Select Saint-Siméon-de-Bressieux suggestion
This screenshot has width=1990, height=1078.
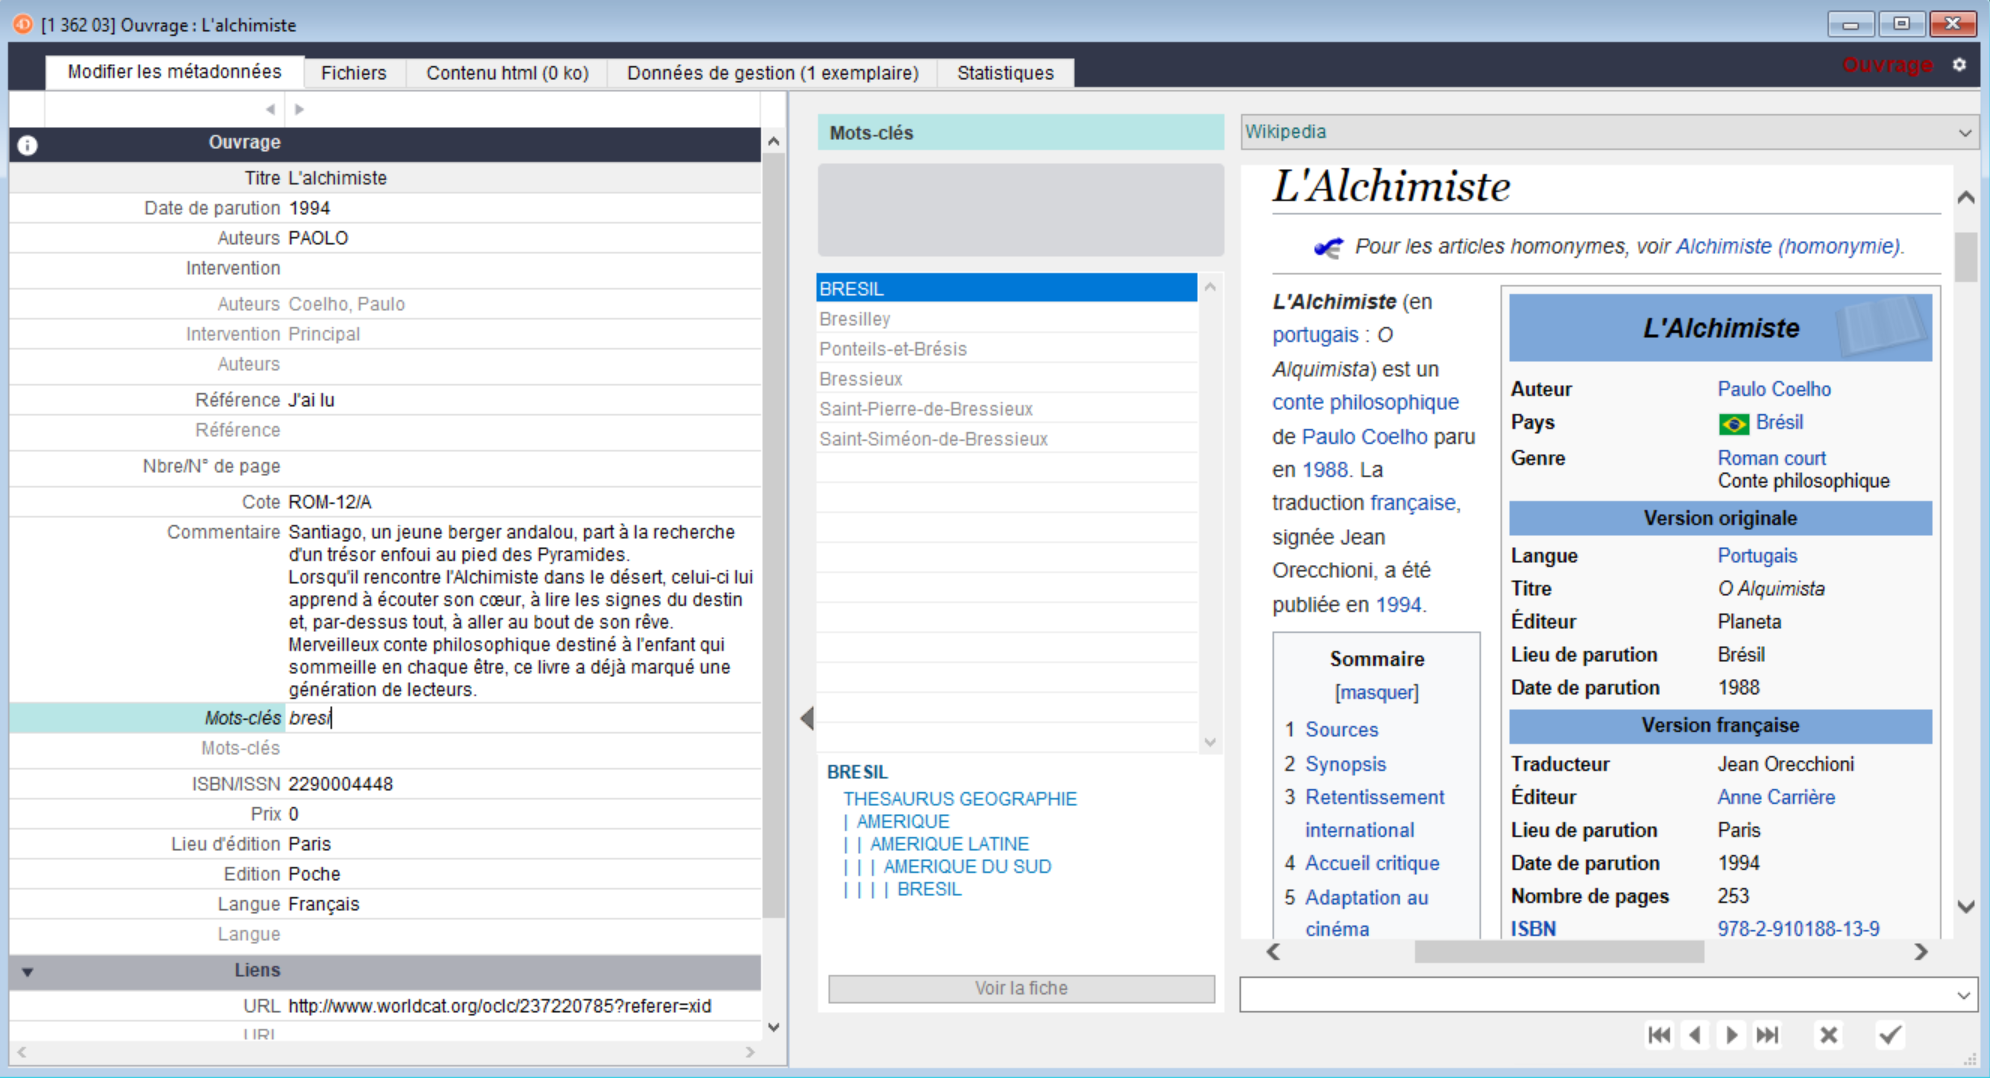[1006, 439]
